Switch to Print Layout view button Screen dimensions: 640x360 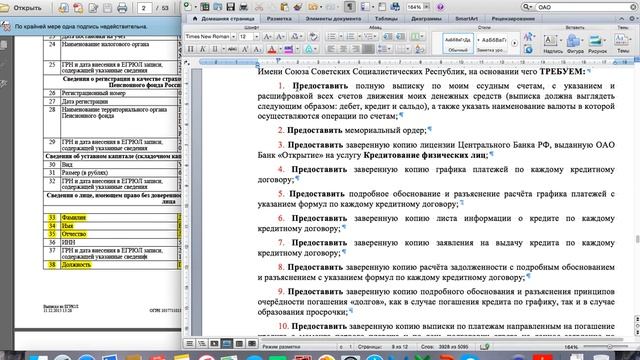[227, 344]
